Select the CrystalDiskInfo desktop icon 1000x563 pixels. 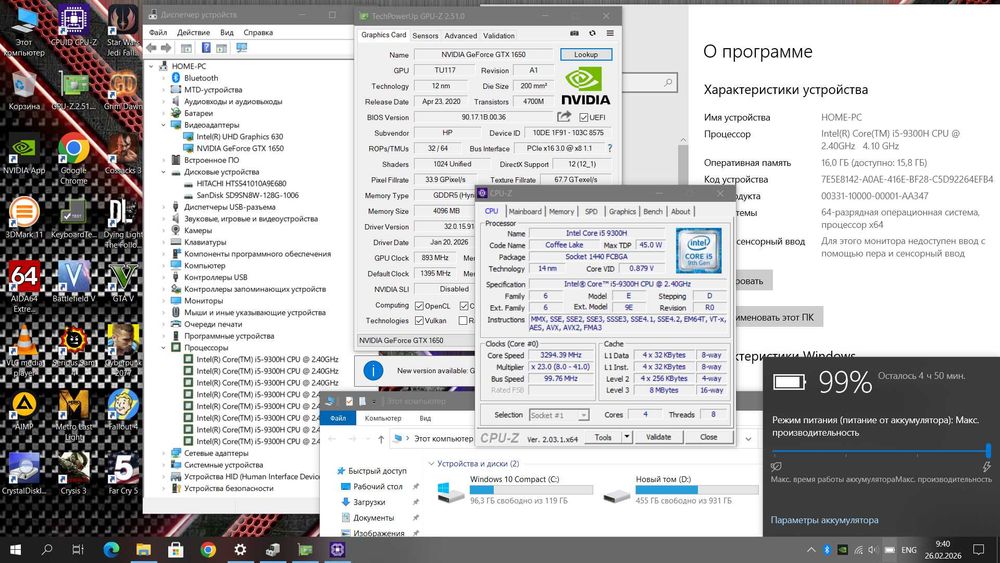click(24, 473)
